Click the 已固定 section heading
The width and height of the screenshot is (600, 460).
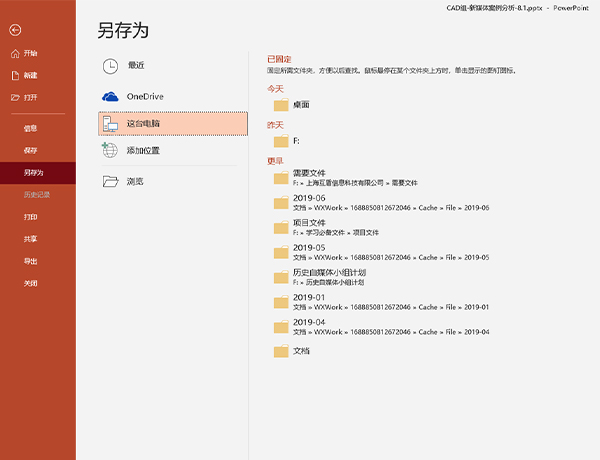[x=279, y=59]
